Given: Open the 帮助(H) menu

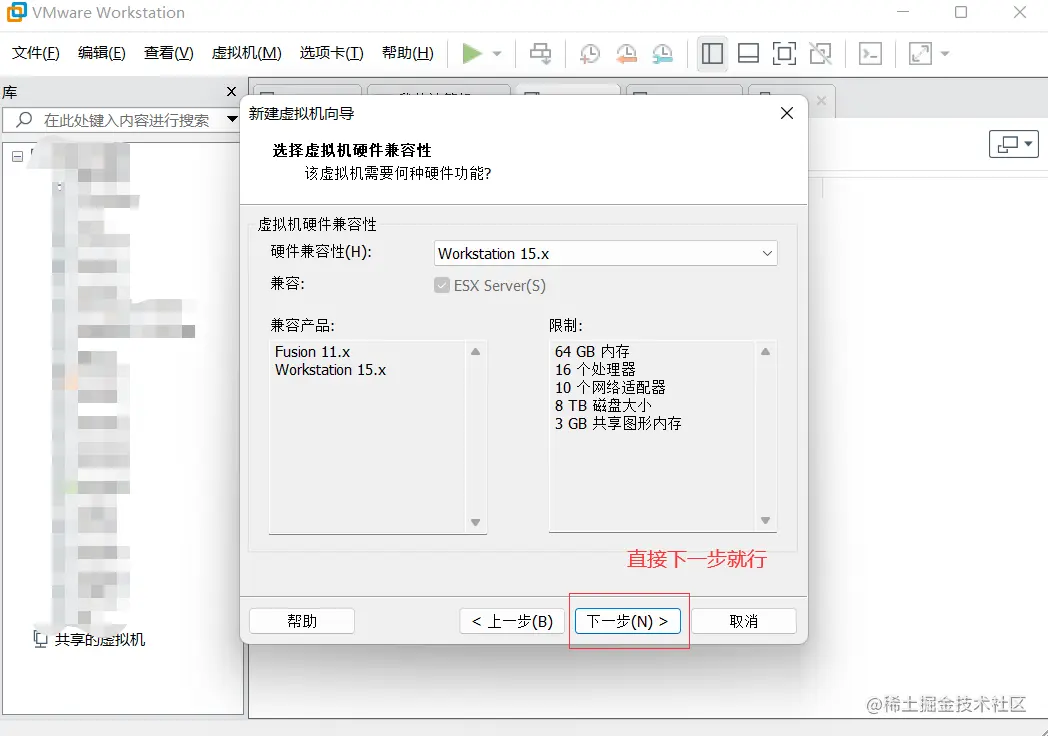Looking at the screenshot, I should point(408,53).
